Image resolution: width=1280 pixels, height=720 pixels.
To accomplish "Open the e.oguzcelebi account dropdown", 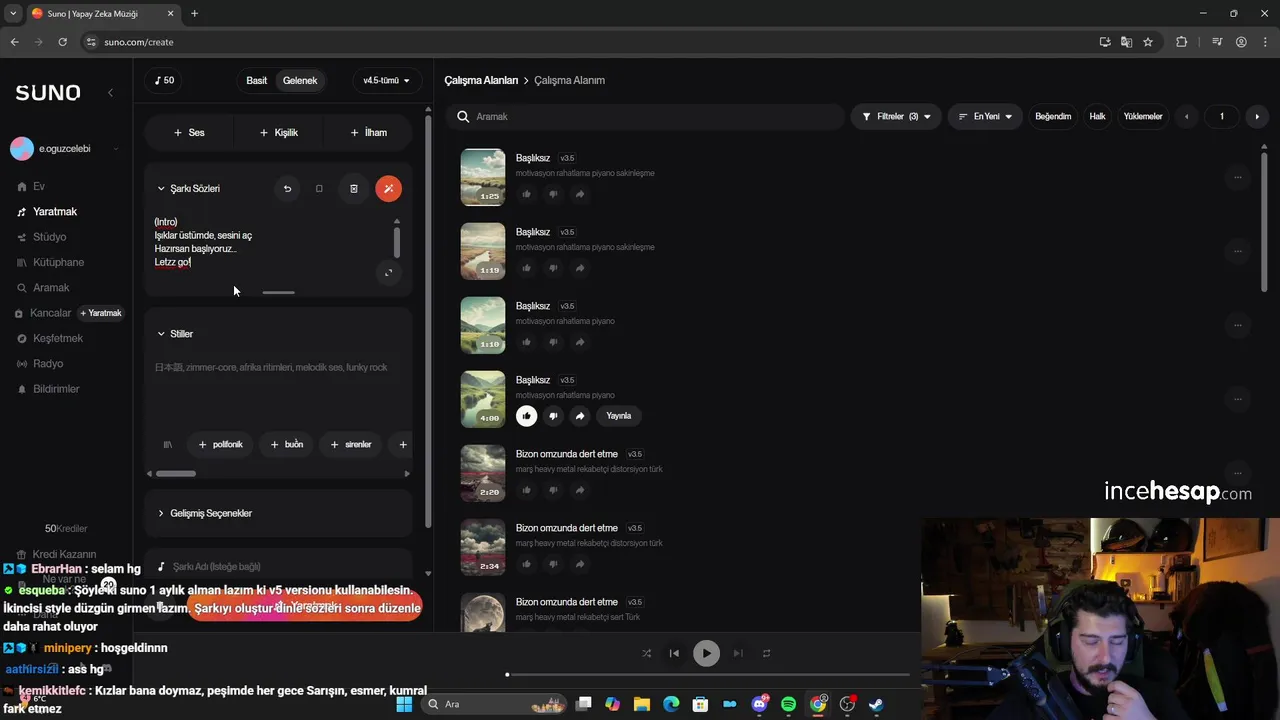I will pyautogui.click(x=64, y=148).
